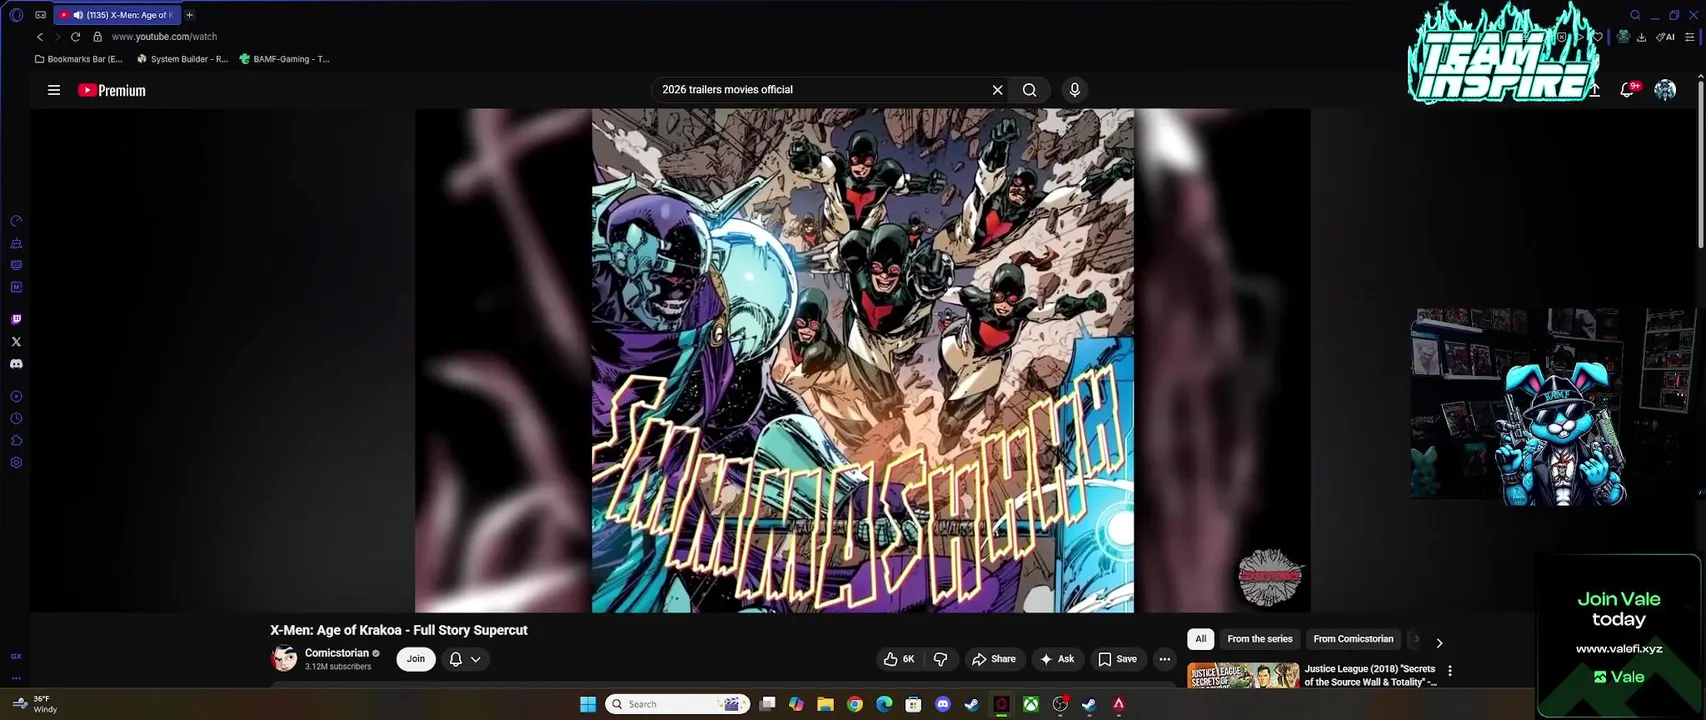Image resolution: width=1706 pixels, height=720 pixels.
Task: Search open tabs with magnifier icon
Action: (x=1635, y=15)
